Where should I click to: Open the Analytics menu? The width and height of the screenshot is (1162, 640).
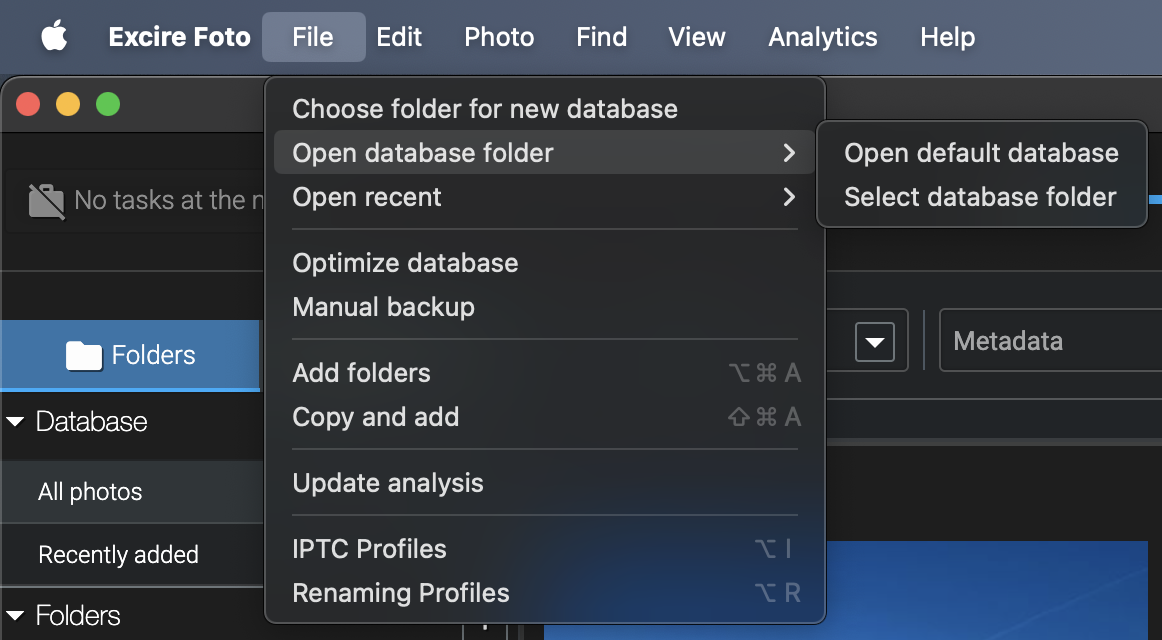pos(823,37)
